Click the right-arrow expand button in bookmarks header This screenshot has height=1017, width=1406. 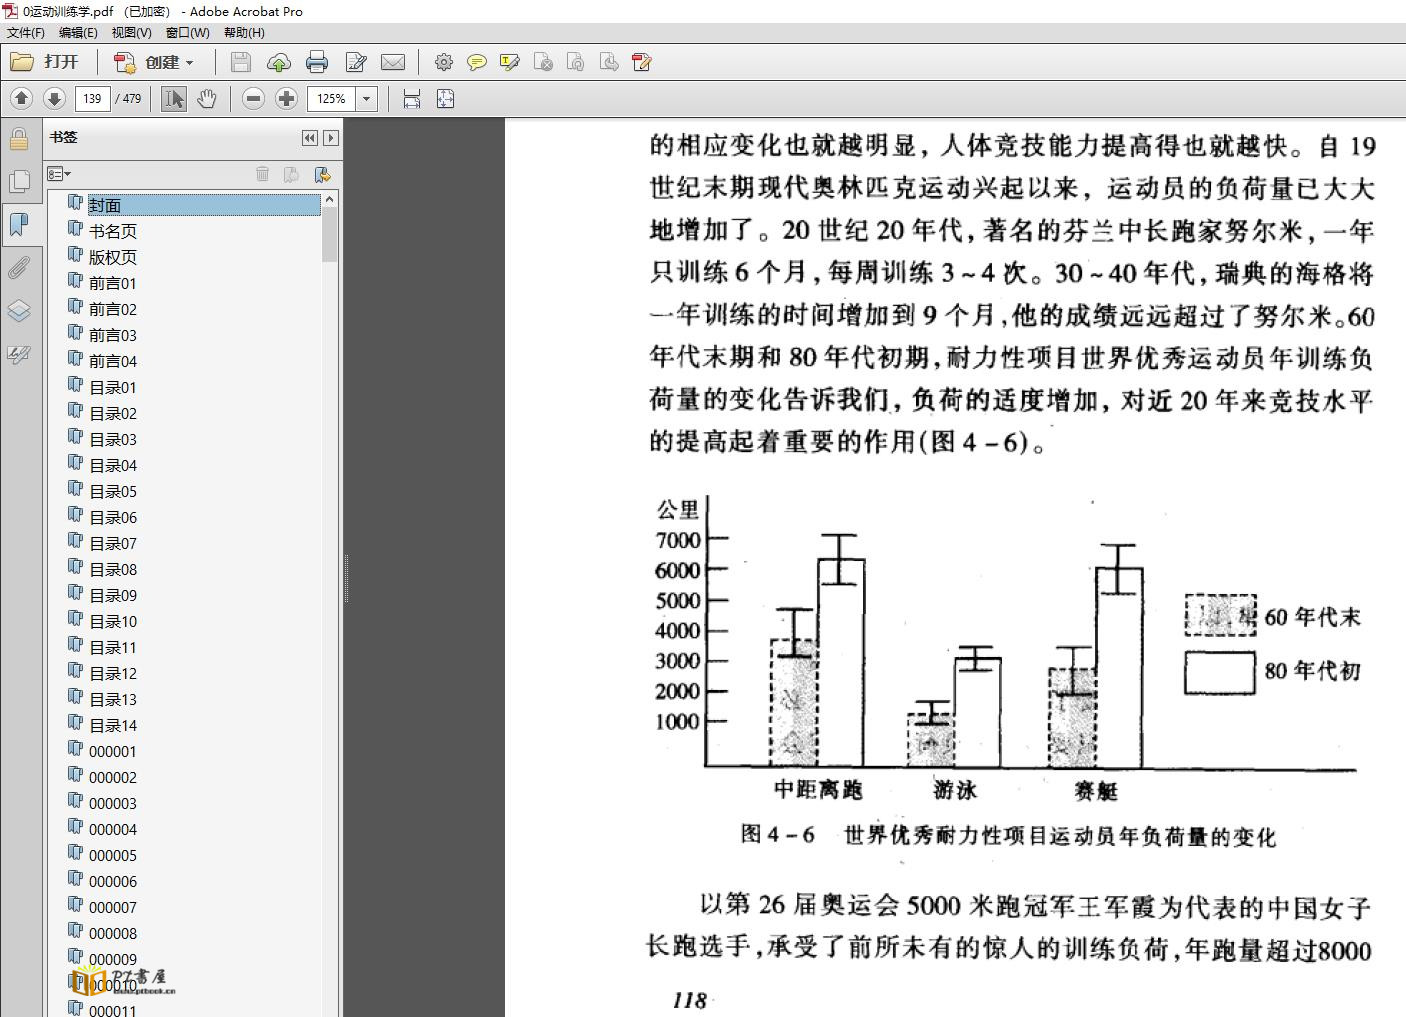click(x=331, y=138)
